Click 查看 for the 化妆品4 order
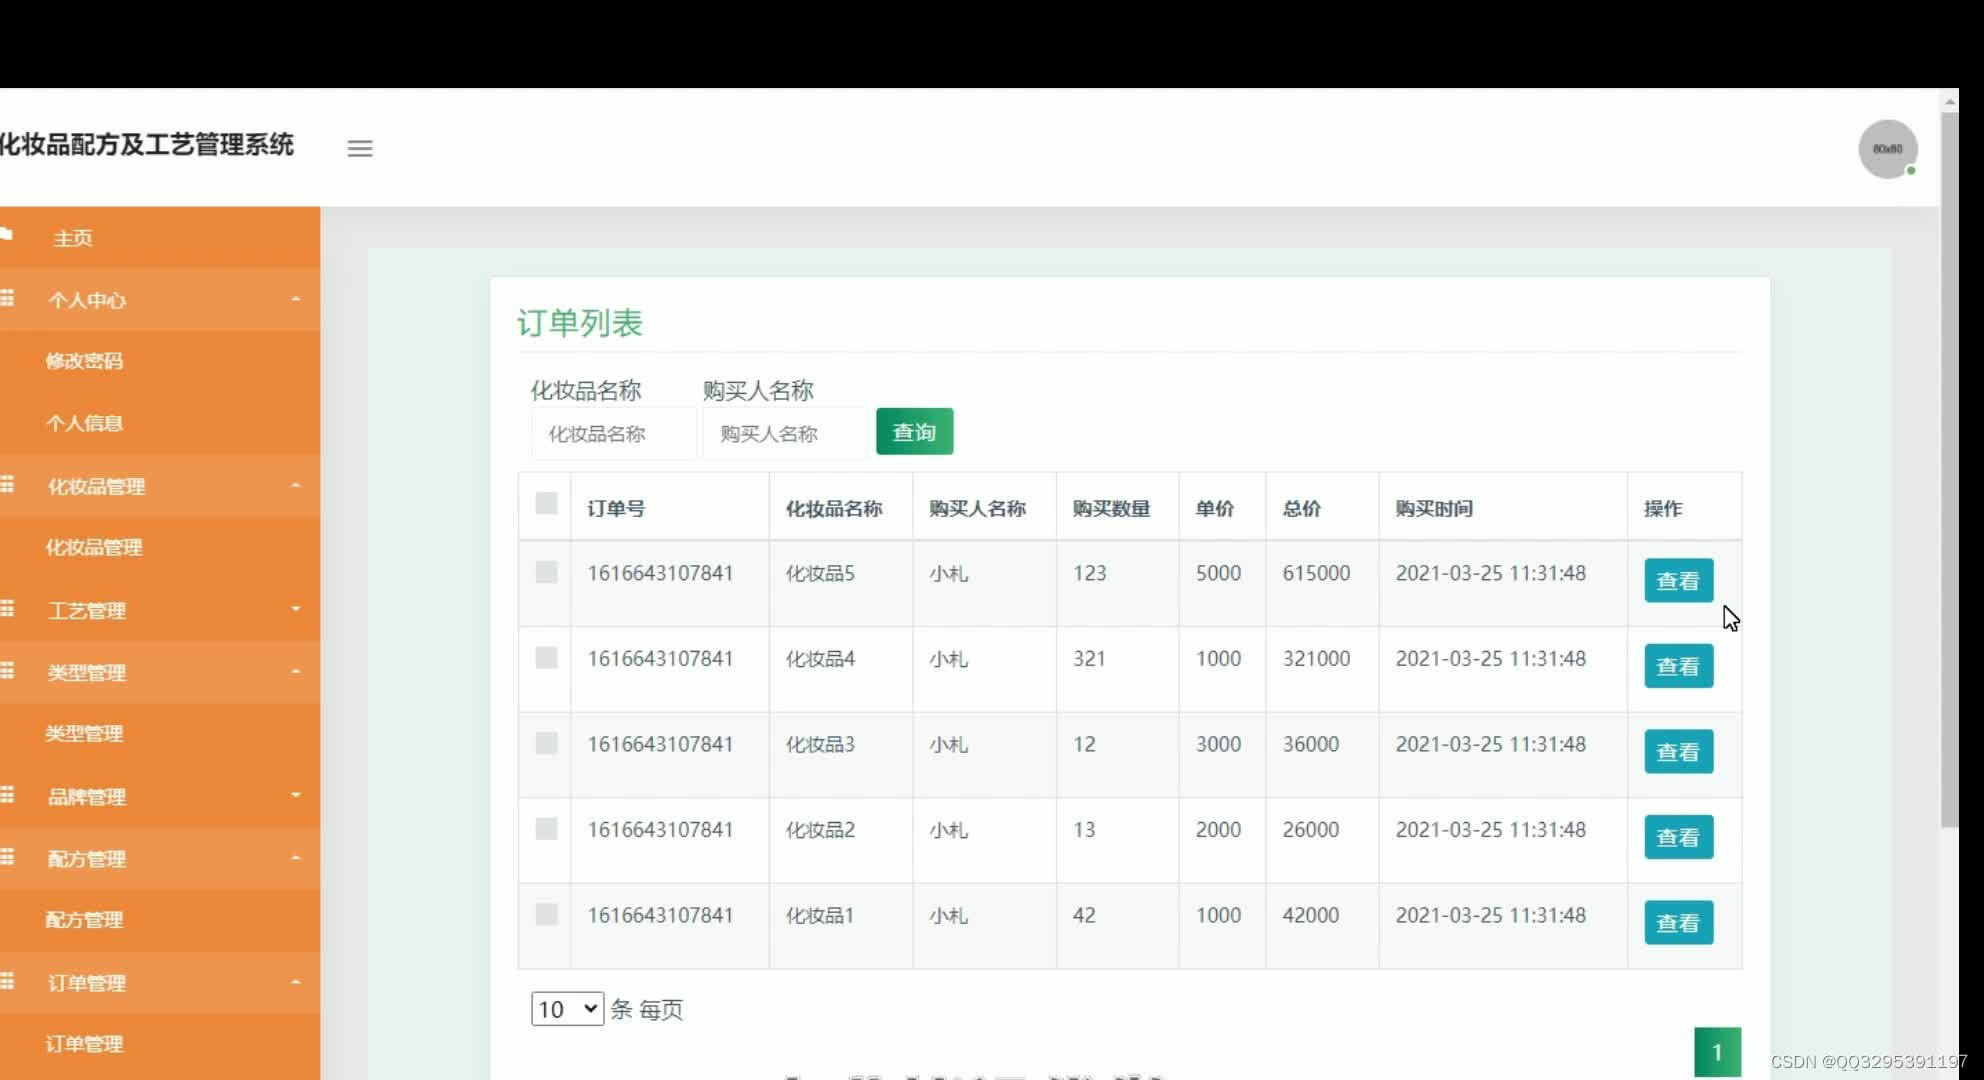 (1678, 666)
